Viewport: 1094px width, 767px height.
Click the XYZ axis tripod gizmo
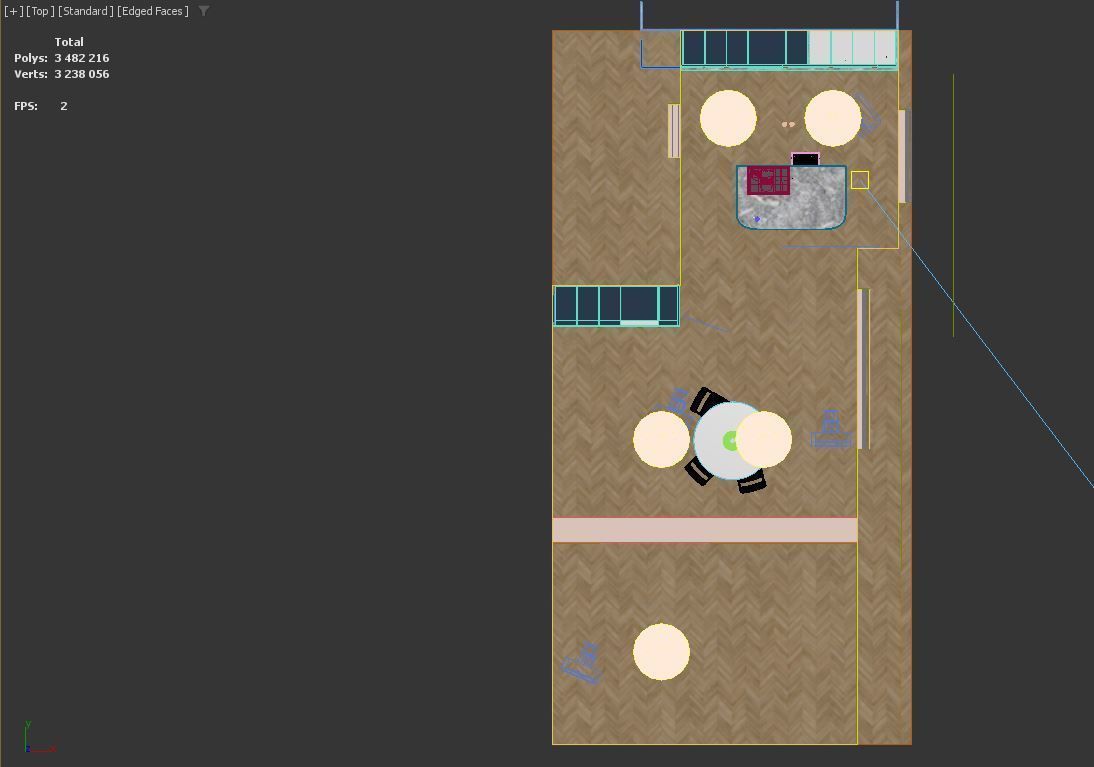(38, 738)
